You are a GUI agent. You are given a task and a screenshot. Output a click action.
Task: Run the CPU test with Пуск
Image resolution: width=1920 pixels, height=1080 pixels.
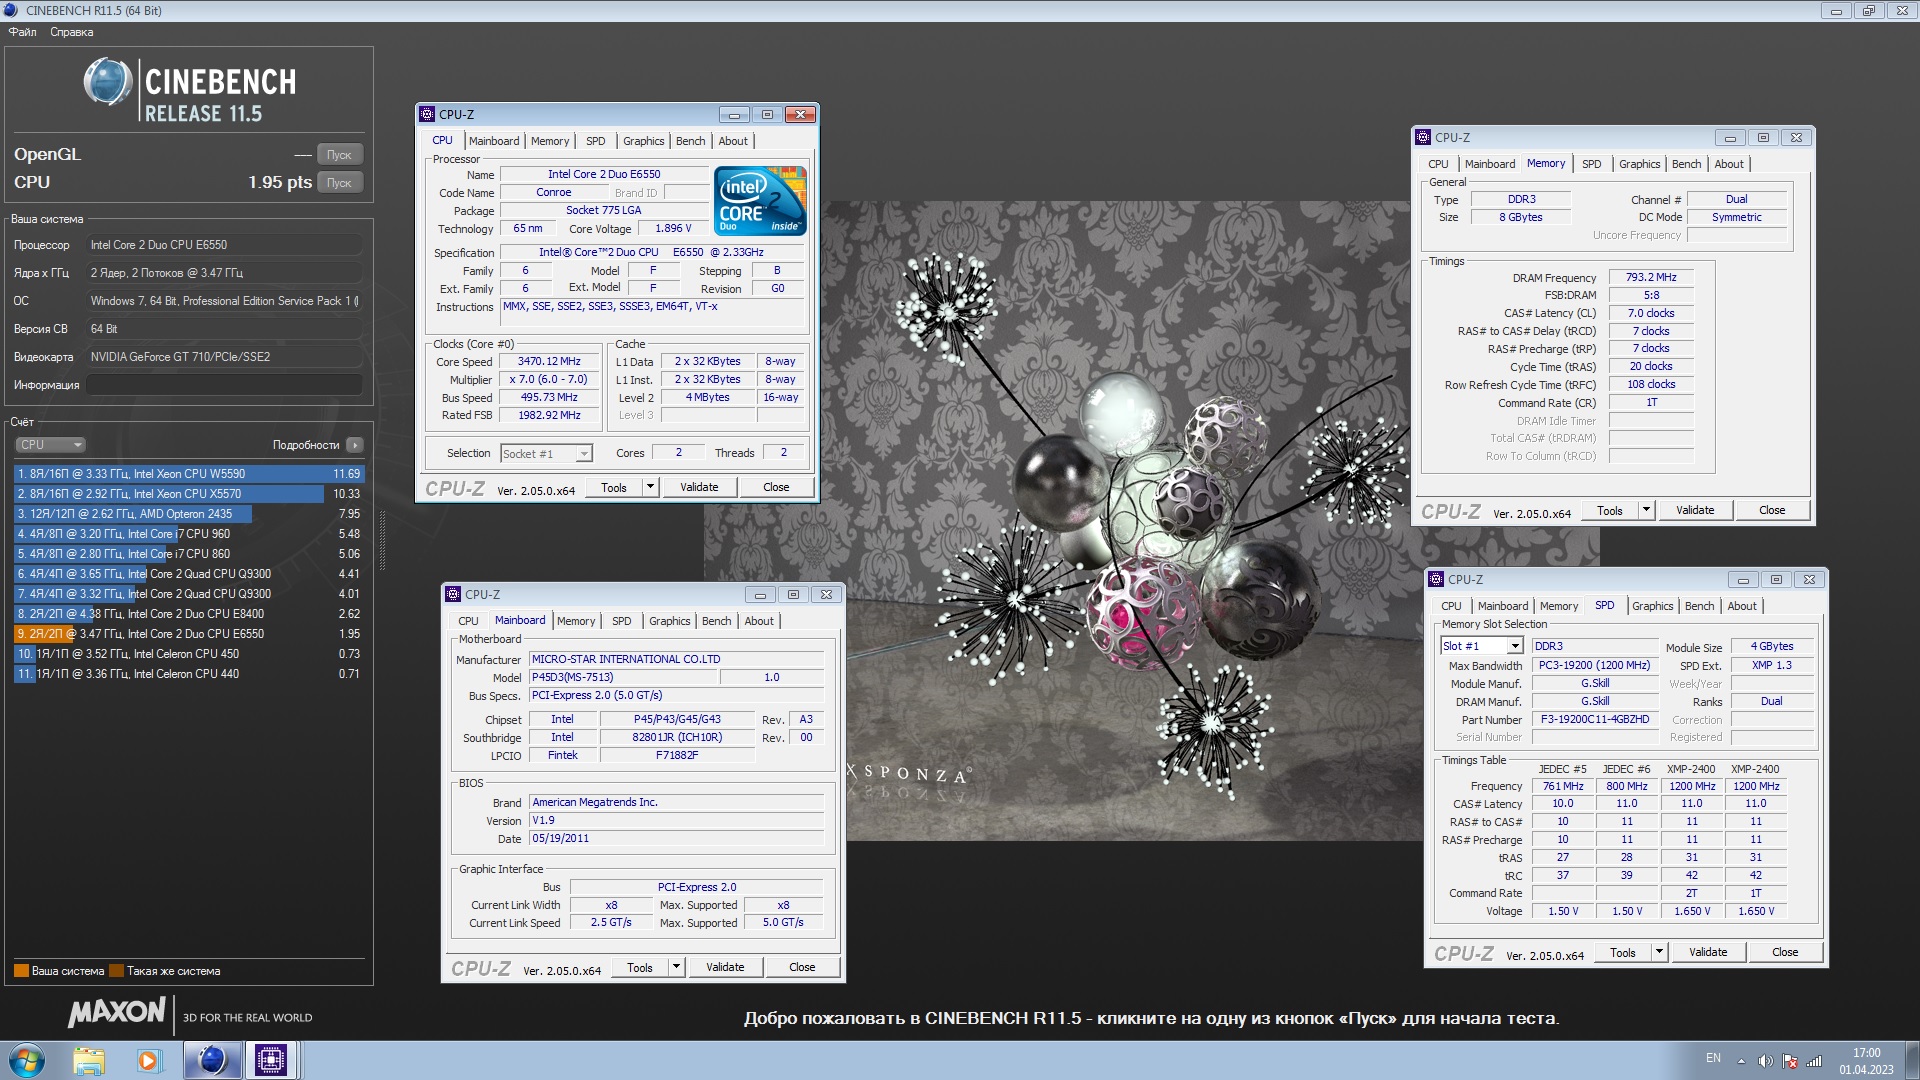(x=339, y=182)
